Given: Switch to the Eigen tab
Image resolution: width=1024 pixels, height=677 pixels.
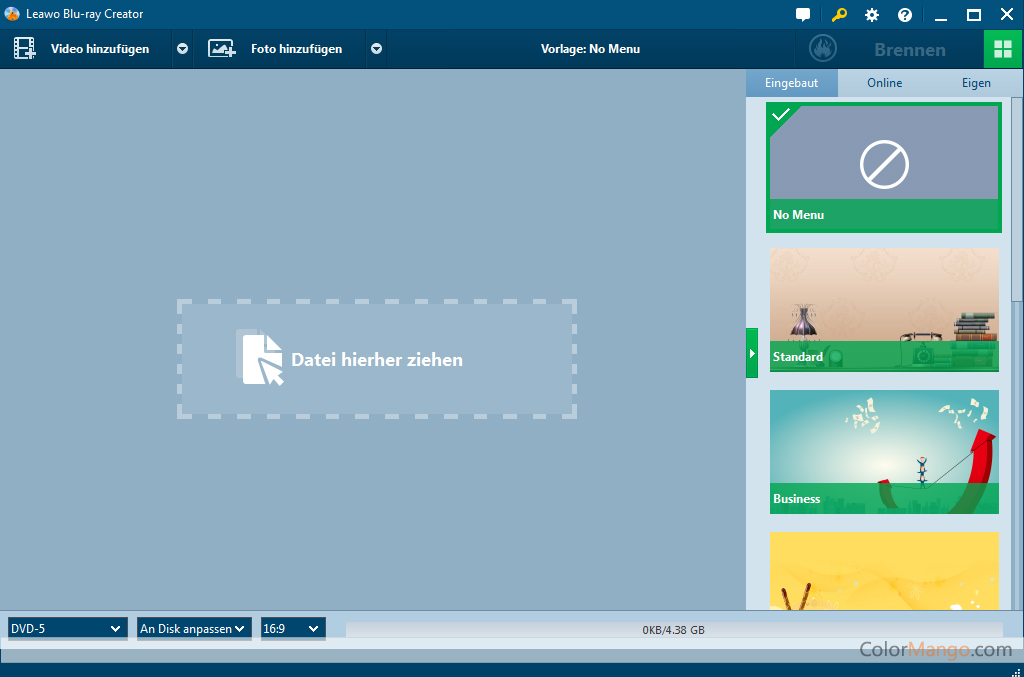Looking at the screenshot, I should pos(976,83).
